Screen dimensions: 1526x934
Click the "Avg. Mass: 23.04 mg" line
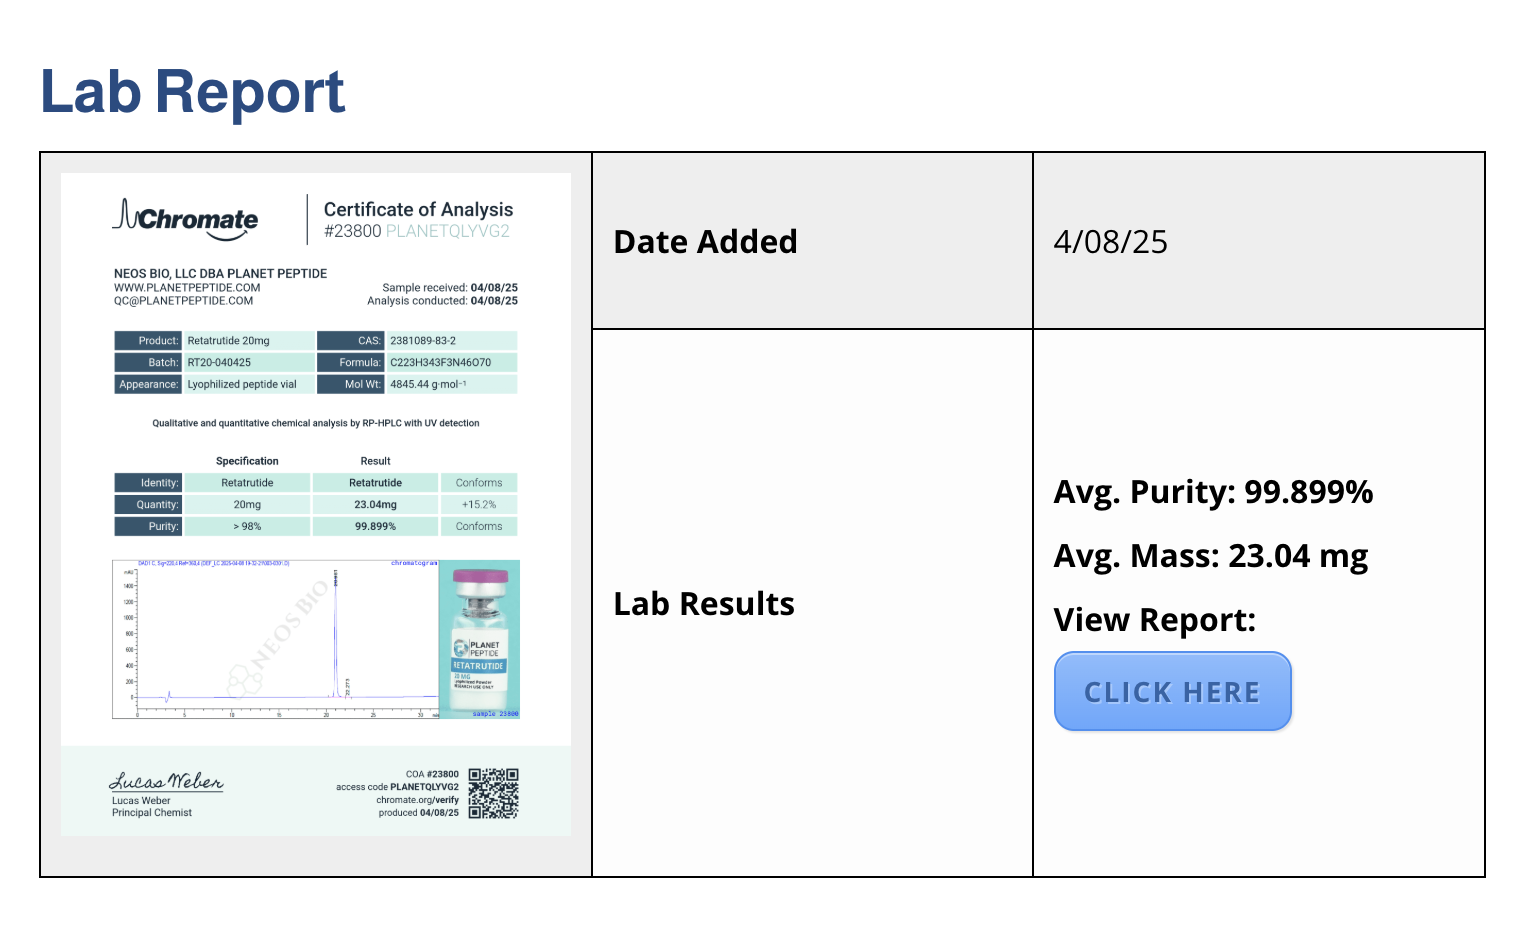click(x=1211, y=556)
